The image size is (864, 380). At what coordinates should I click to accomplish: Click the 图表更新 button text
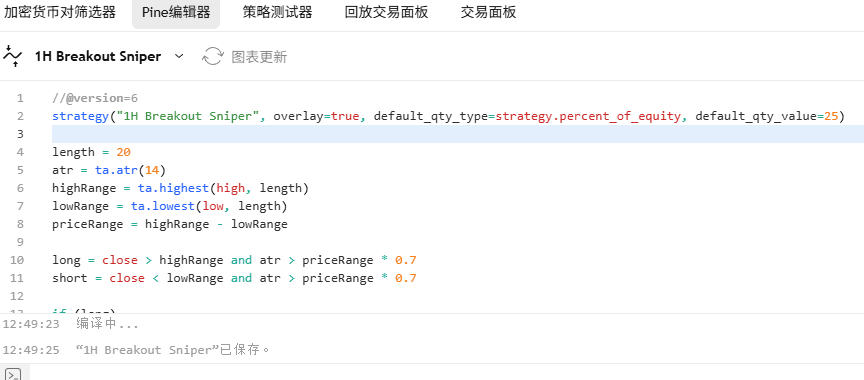coord(259,57)
